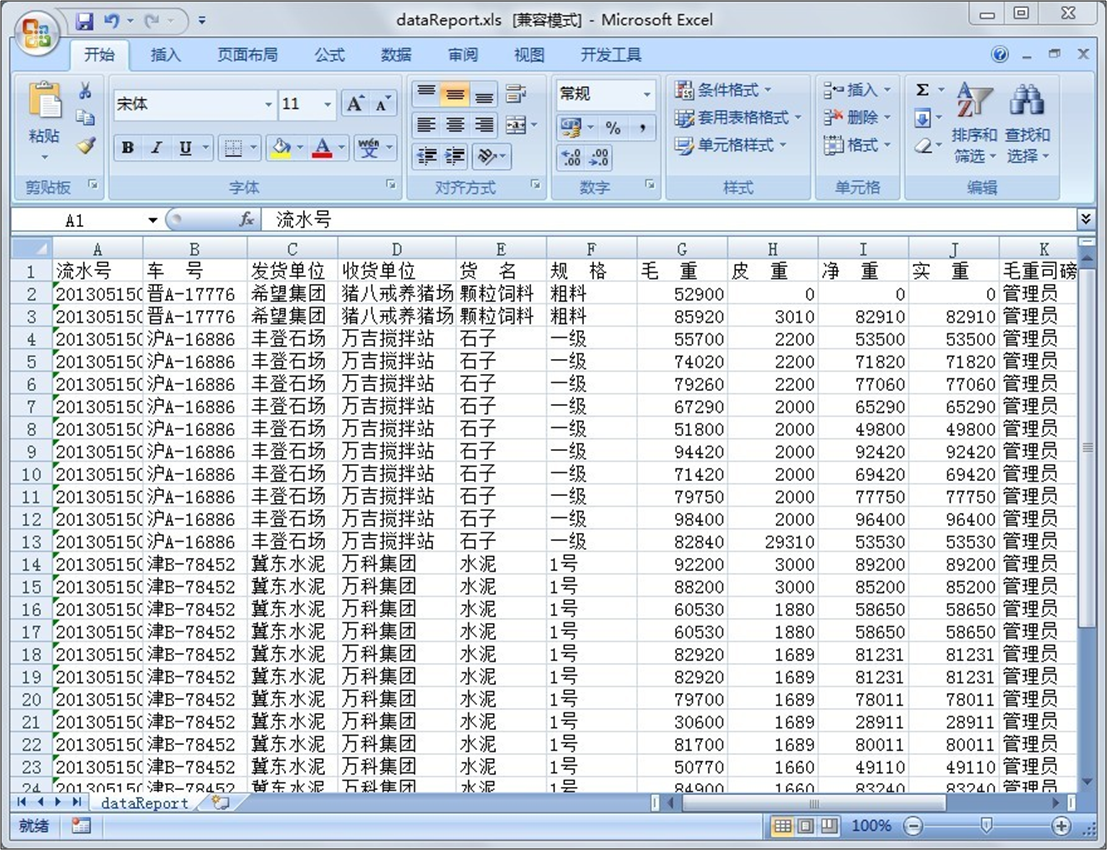Viewport: 1107px width, 850px height.
Task: Switch to the 插入 ribbon tab
Action: (165, 55)
